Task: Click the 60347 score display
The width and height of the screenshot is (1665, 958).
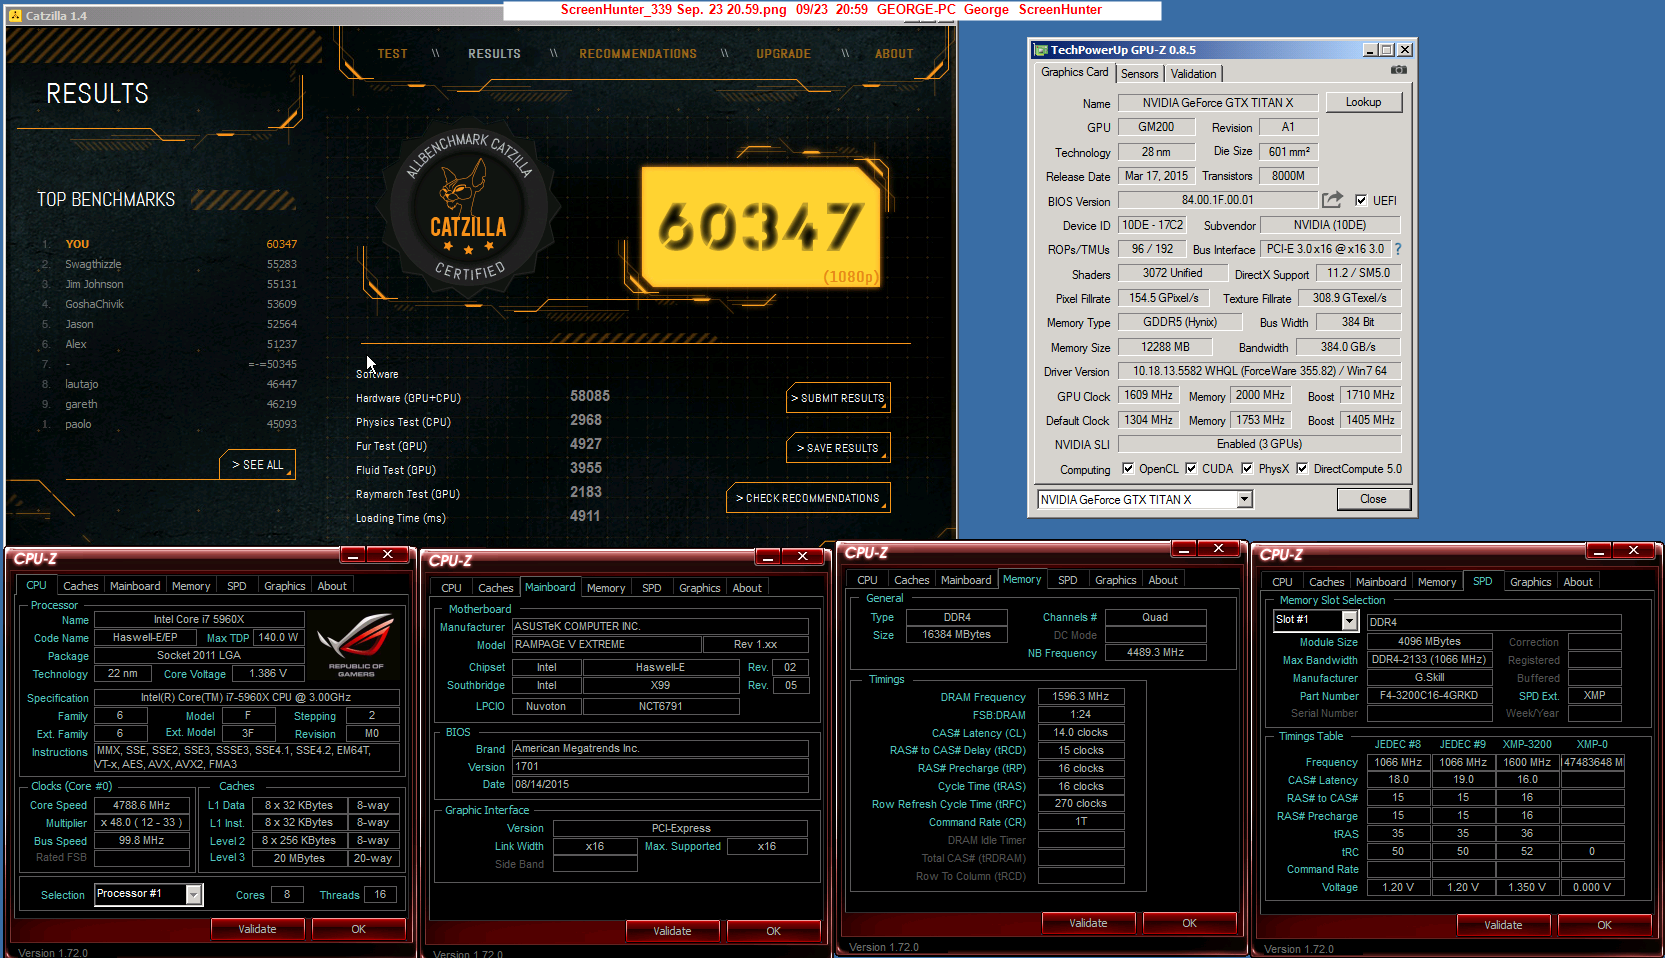Action: tap(760, 226)
